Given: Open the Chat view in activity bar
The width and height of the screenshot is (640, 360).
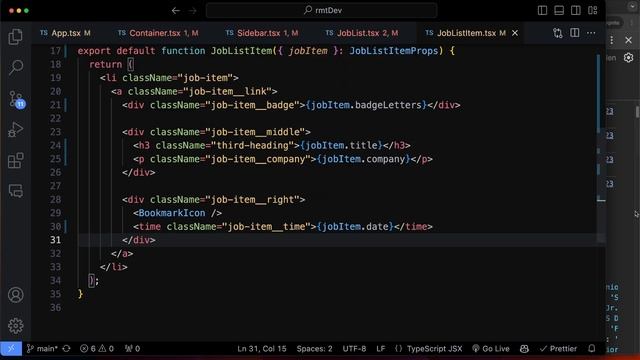Looking at the screenshot, I should (16, 191).
